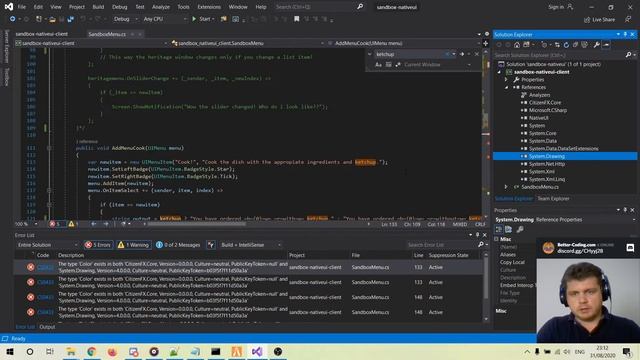Click the alphabetical sort icon in Properties panel

(x=509, y=229)
